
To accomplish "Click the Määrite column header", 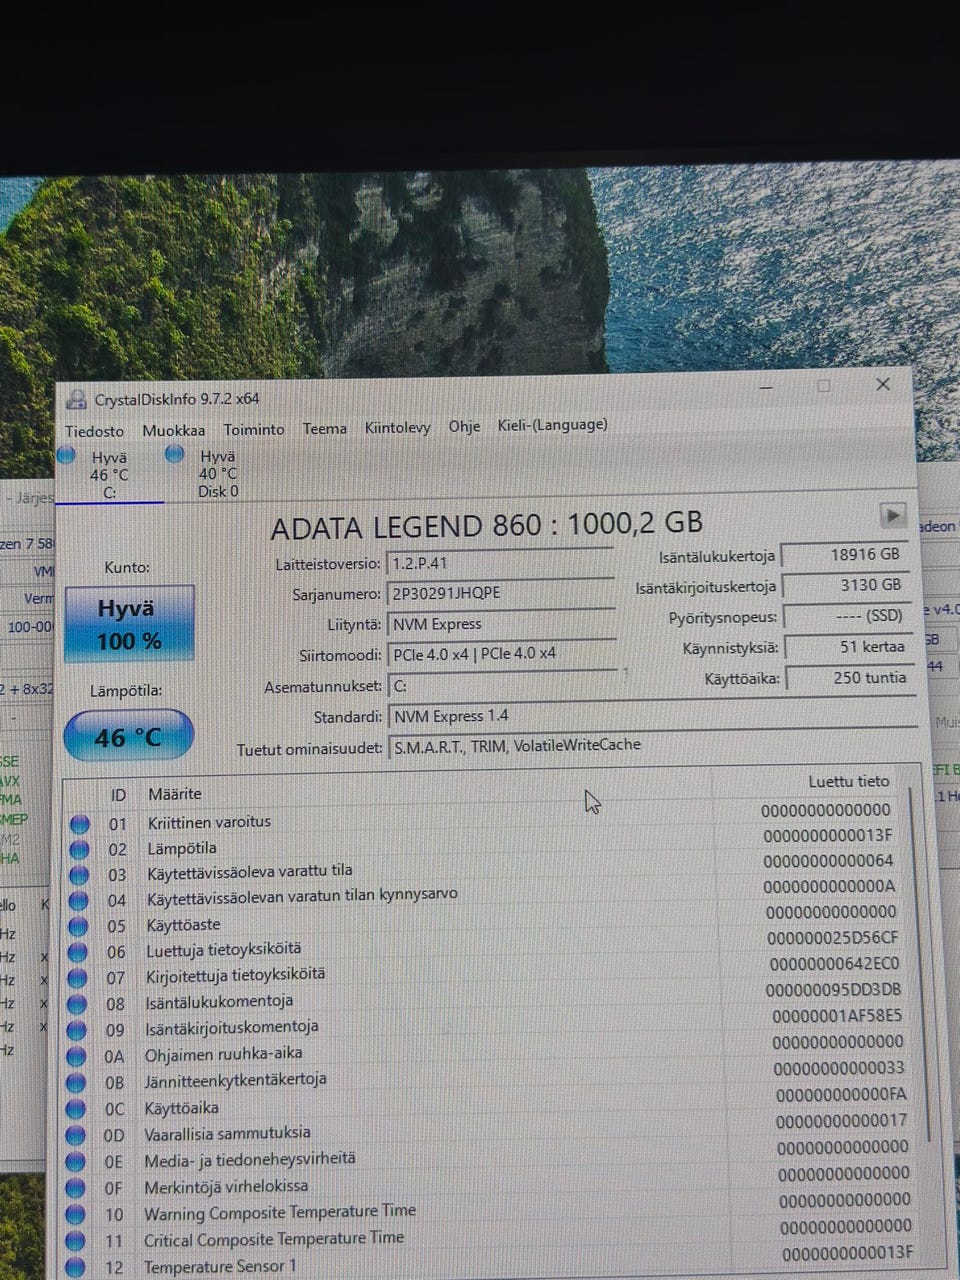I will (x=175, y=794).
